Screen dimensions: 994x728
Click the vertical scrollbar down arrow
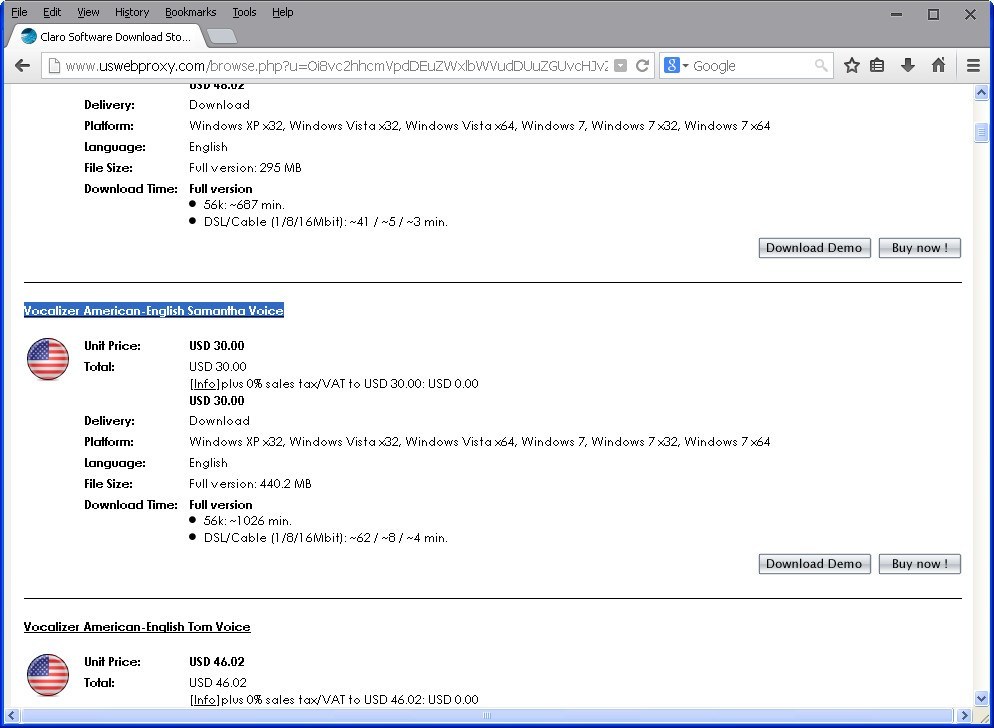(x=981, y=698)
